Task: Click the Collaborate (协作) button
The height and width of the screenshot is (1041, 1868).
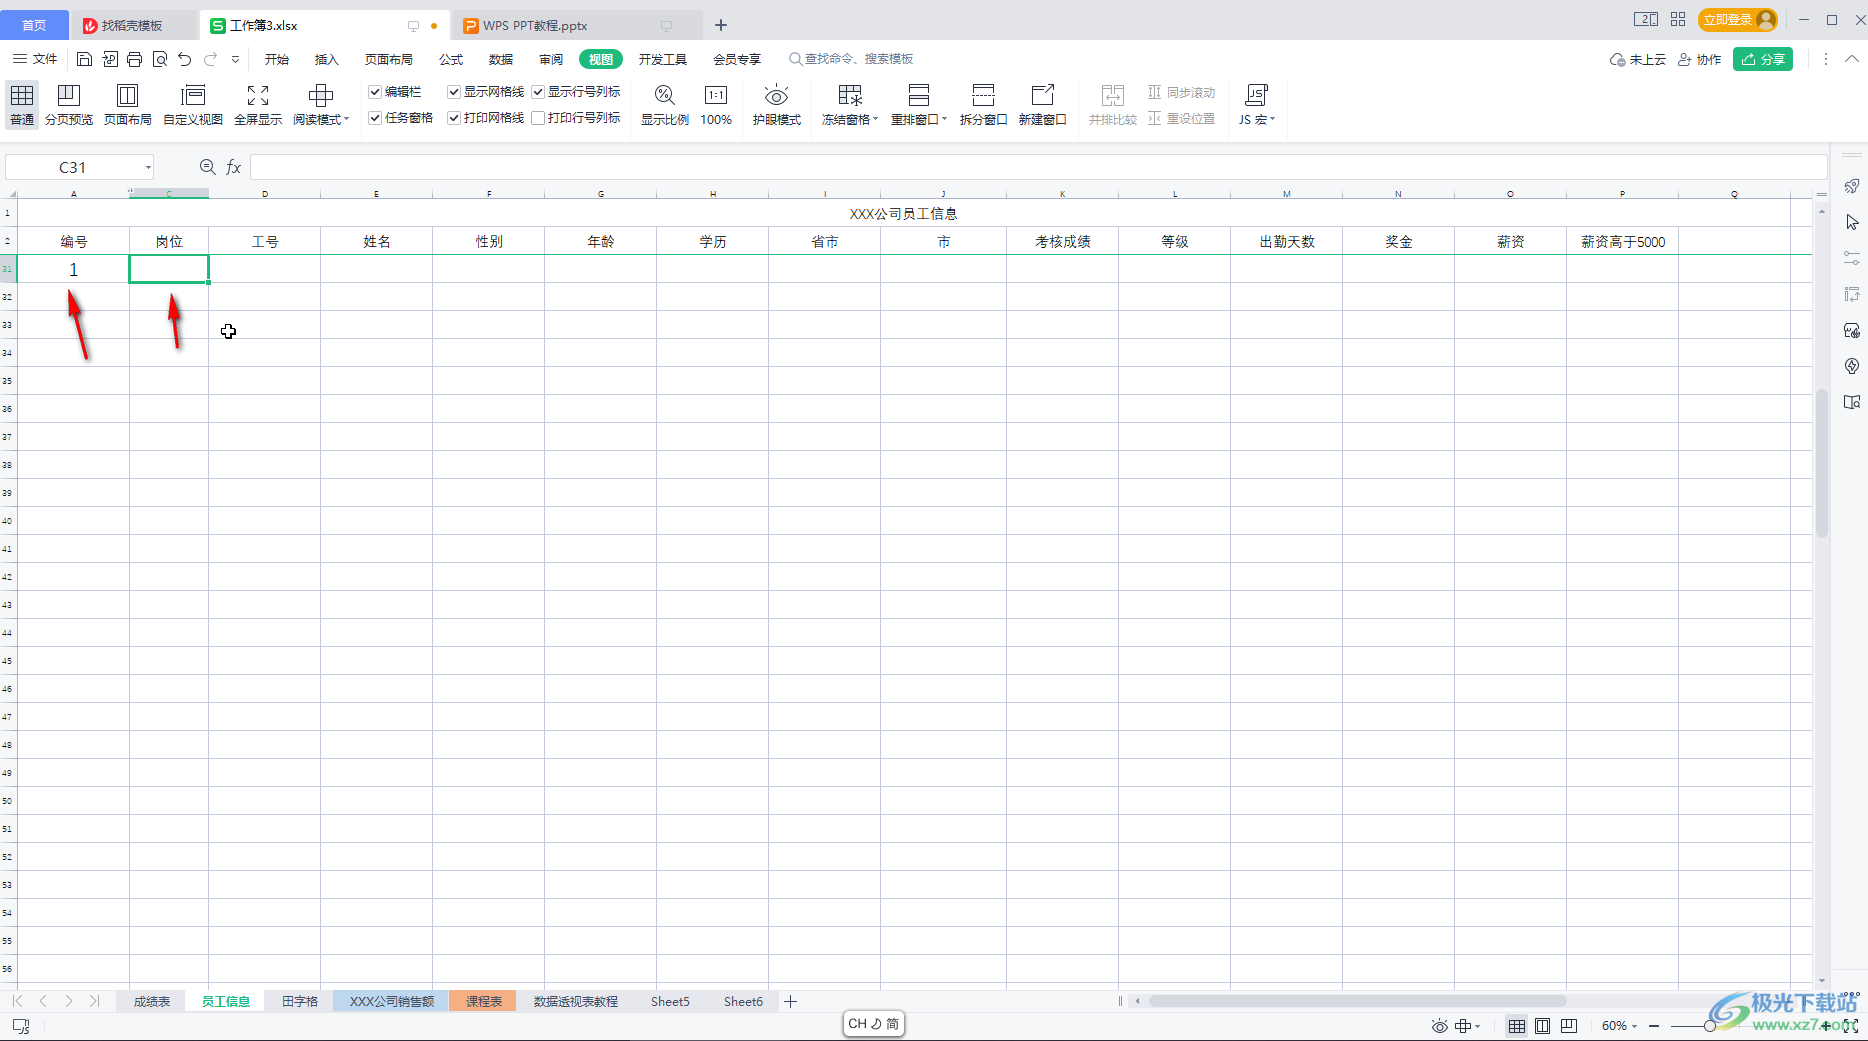Action: 1699,59
